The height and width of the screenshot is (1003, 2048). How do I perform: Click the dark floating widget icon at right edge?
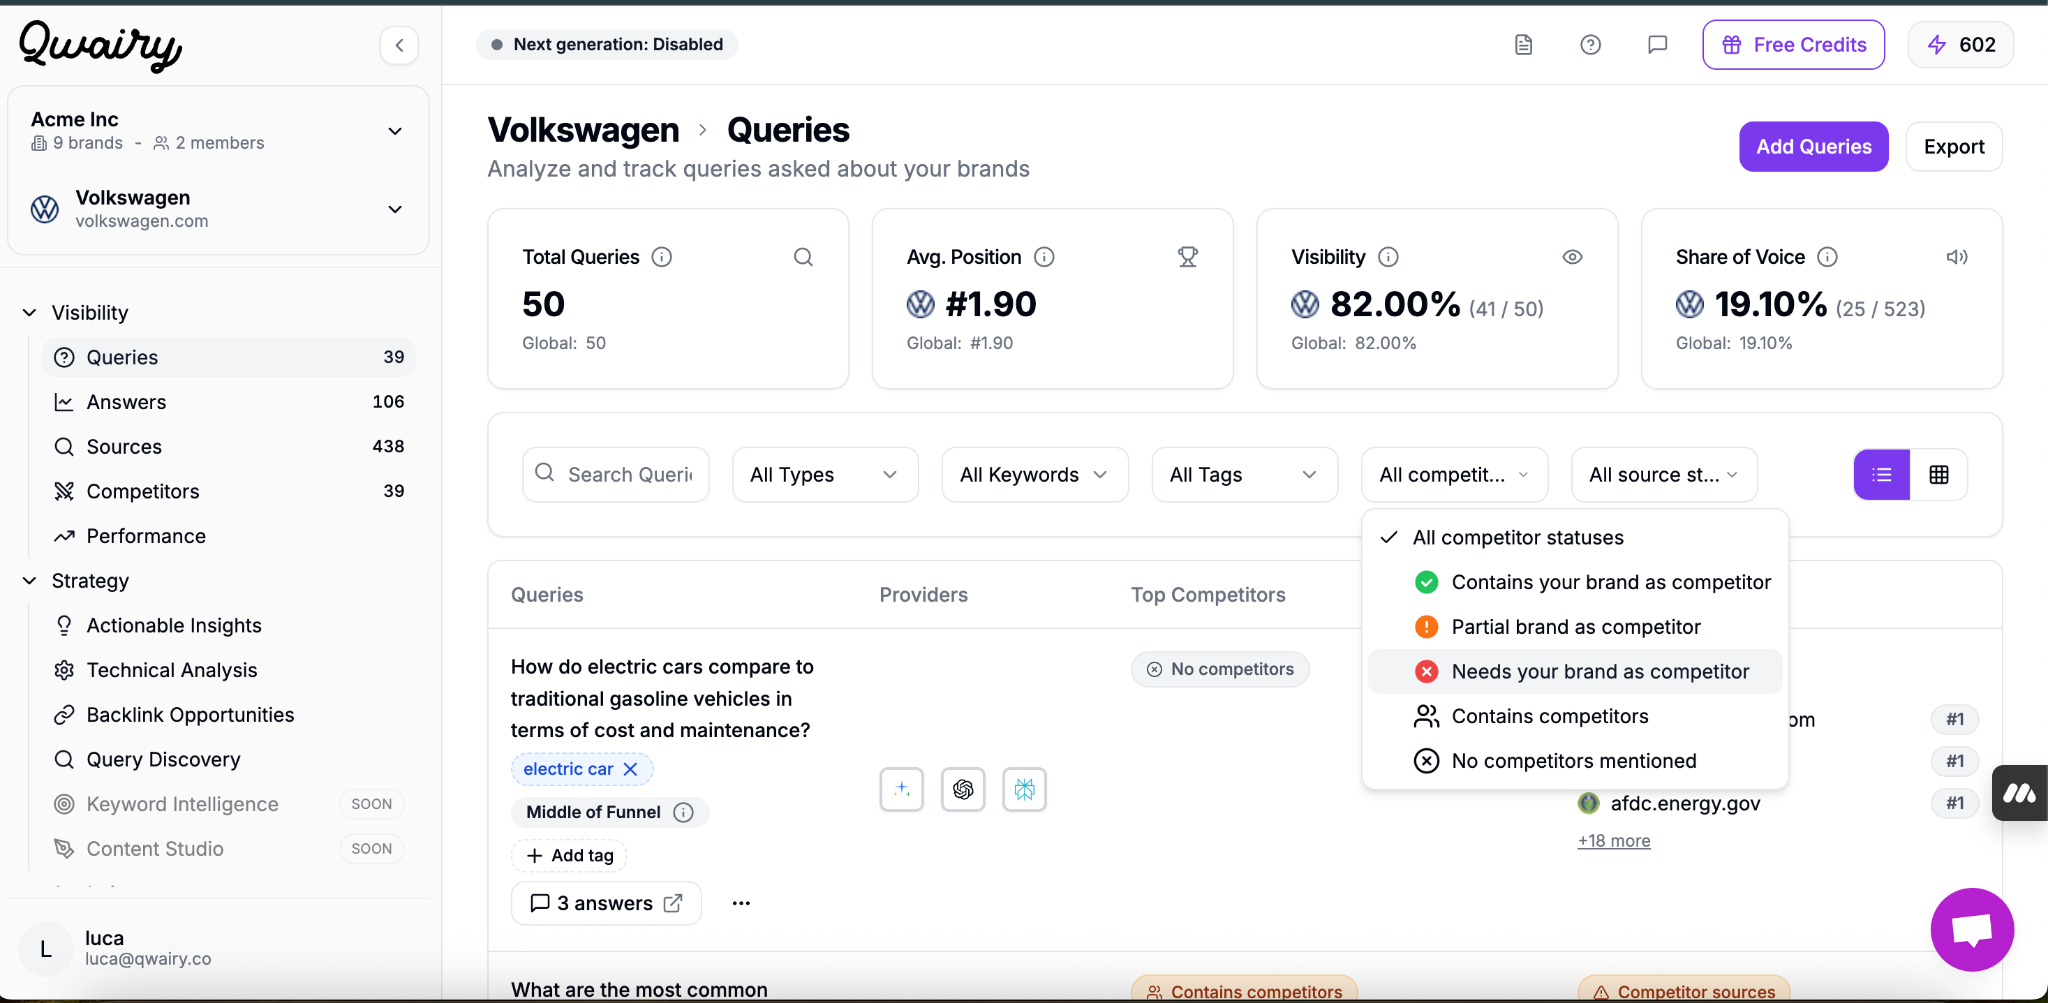[x=2019, y=793]
